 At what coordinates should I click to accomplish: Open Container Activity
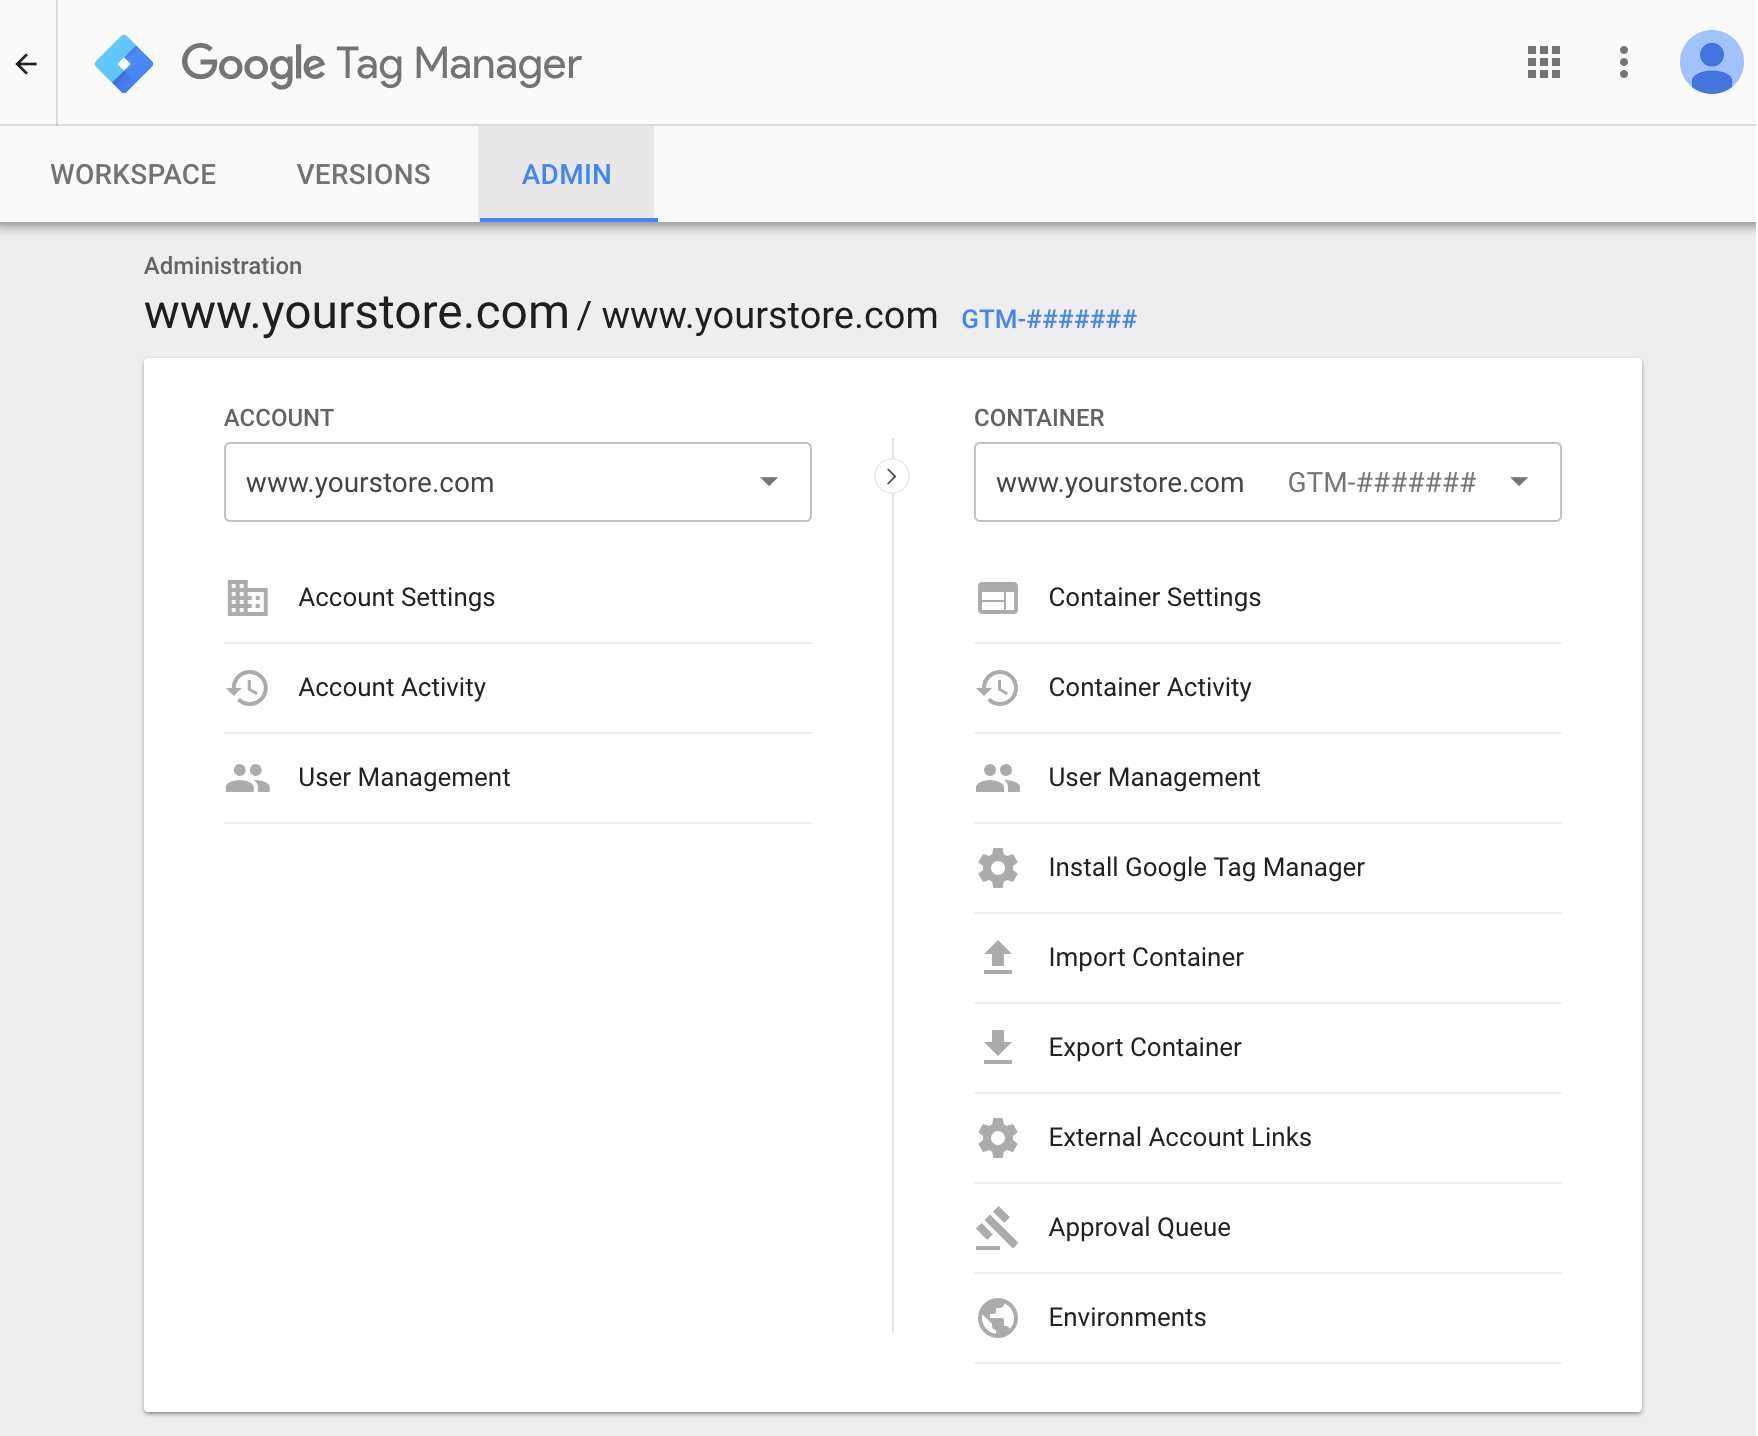click(1267, 688)
